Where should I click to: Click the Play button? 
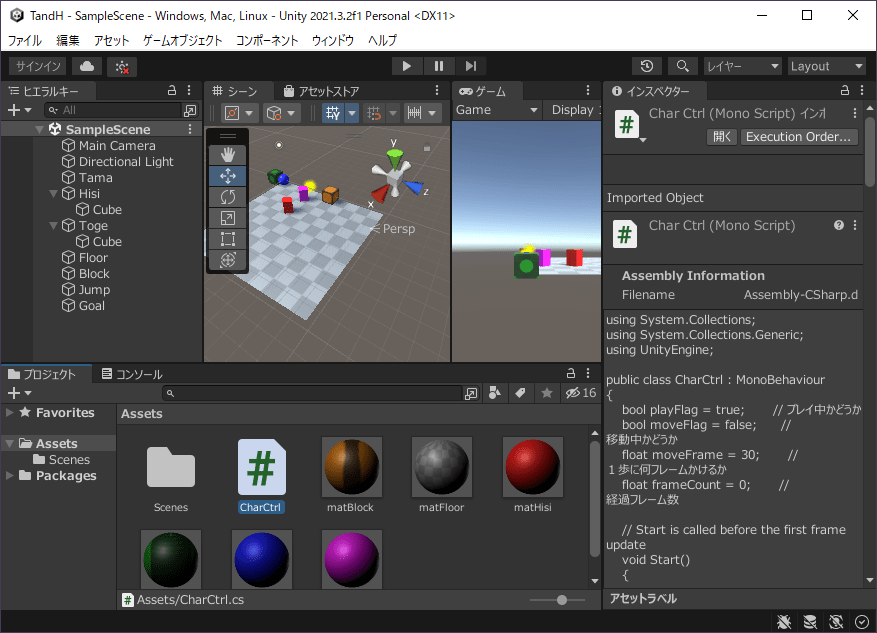click(407, 66)
